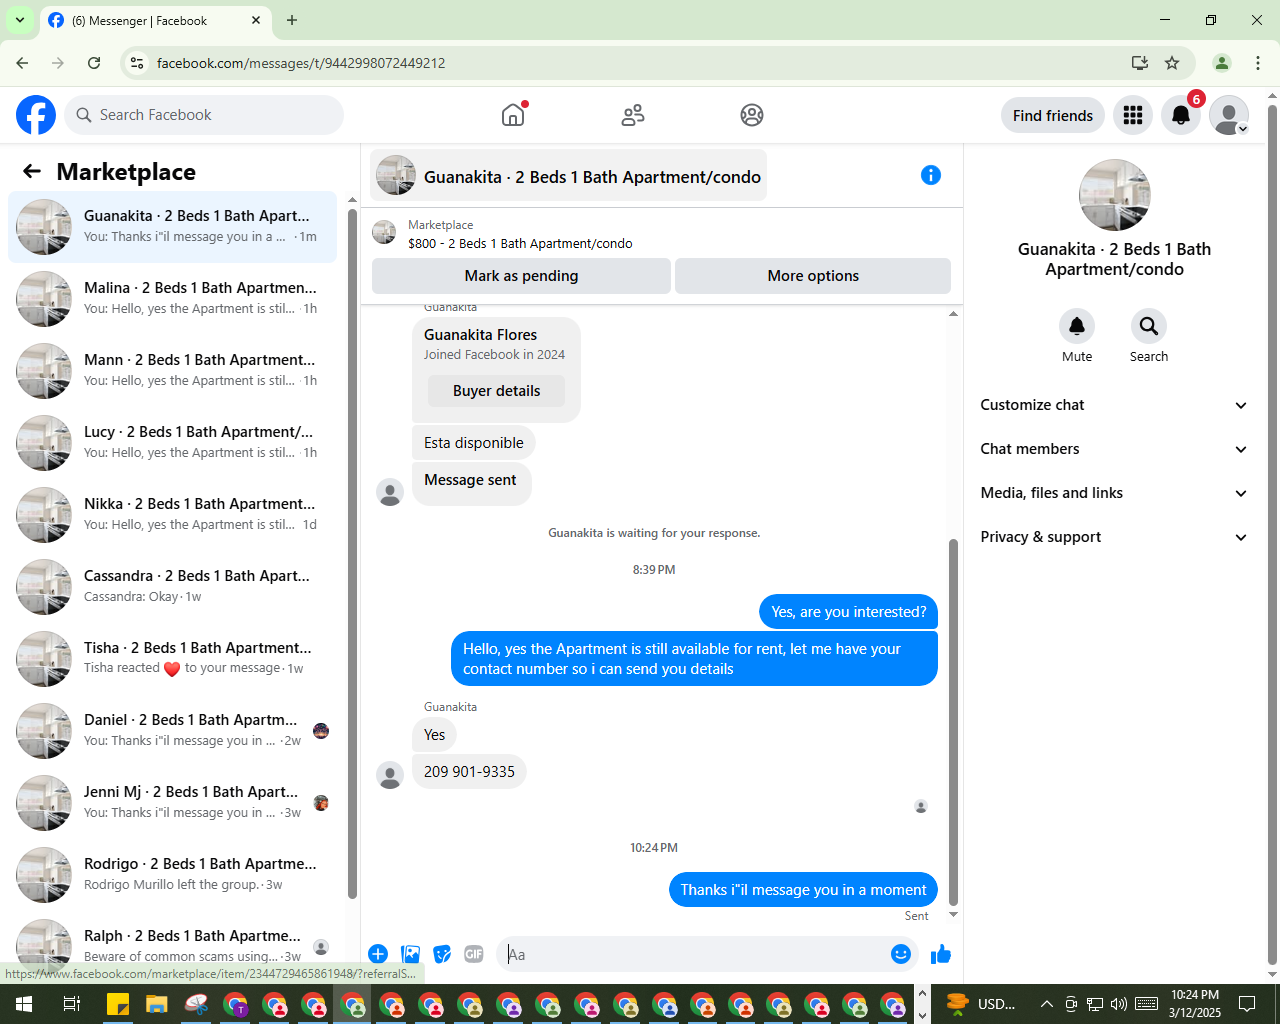Open the Windows Start menu

[24, 1004]
